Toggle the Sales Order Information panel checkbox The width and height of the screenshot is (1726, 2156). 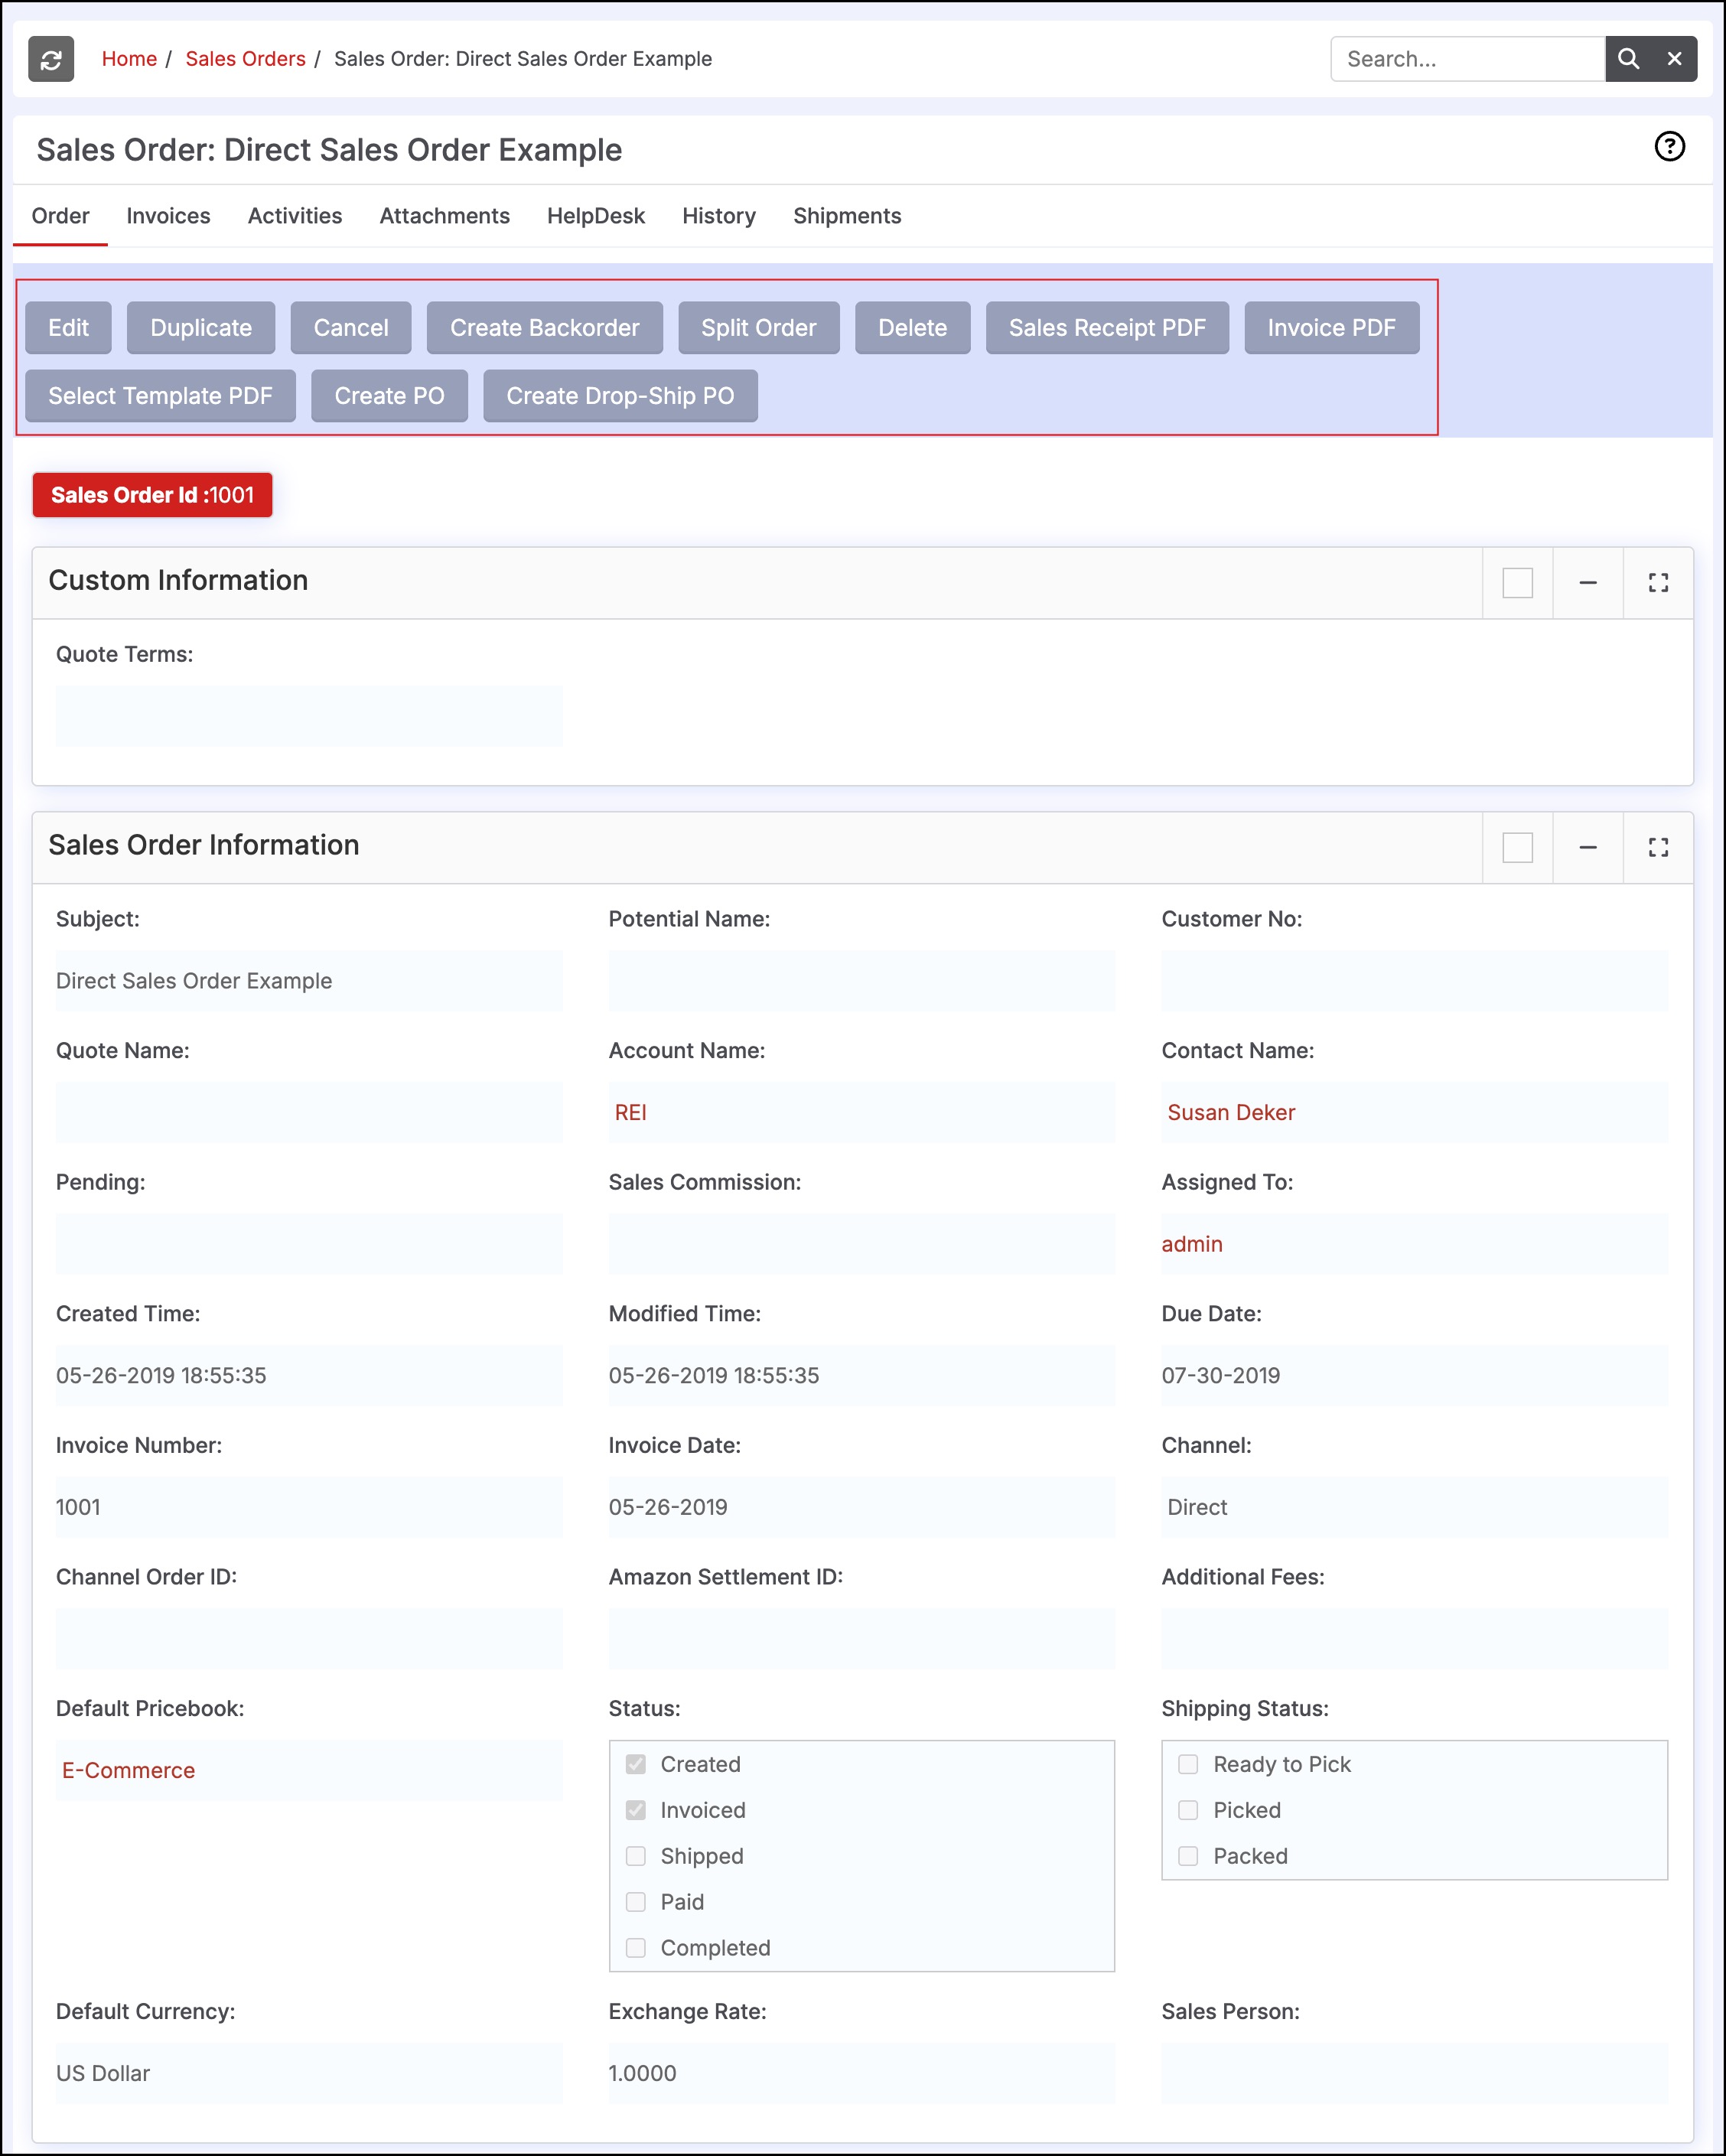coord(1517,848)
